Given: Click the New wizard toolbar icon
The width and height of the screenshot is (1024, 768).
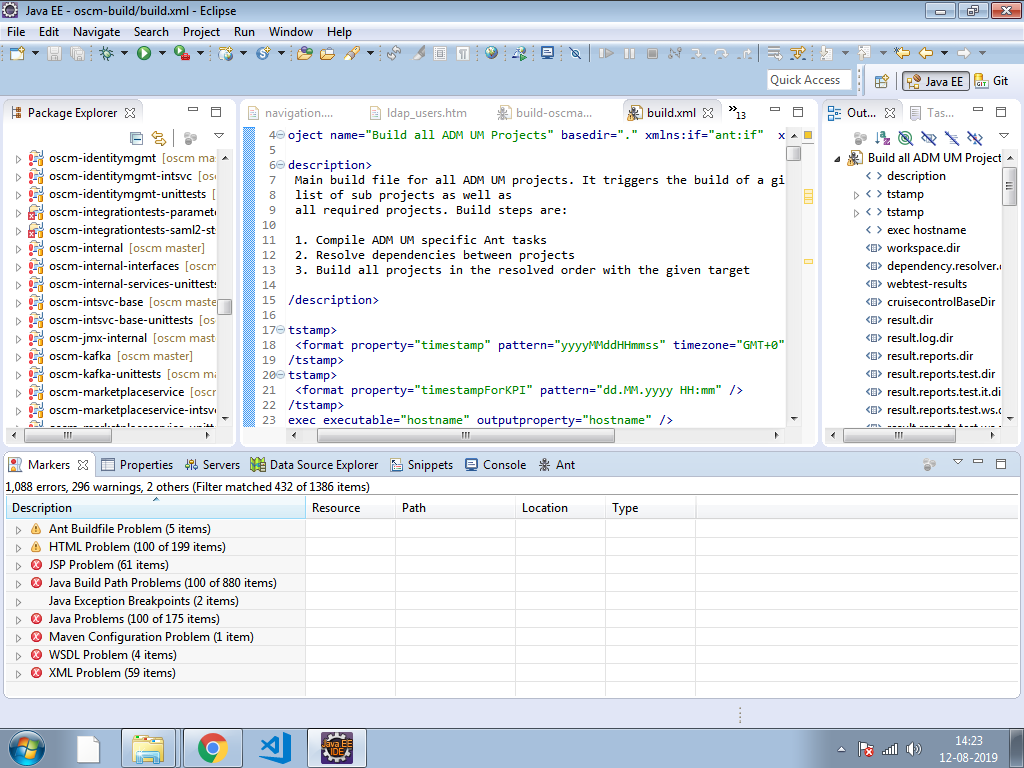Looking at the screenshot, I should (x=17, y=54).
